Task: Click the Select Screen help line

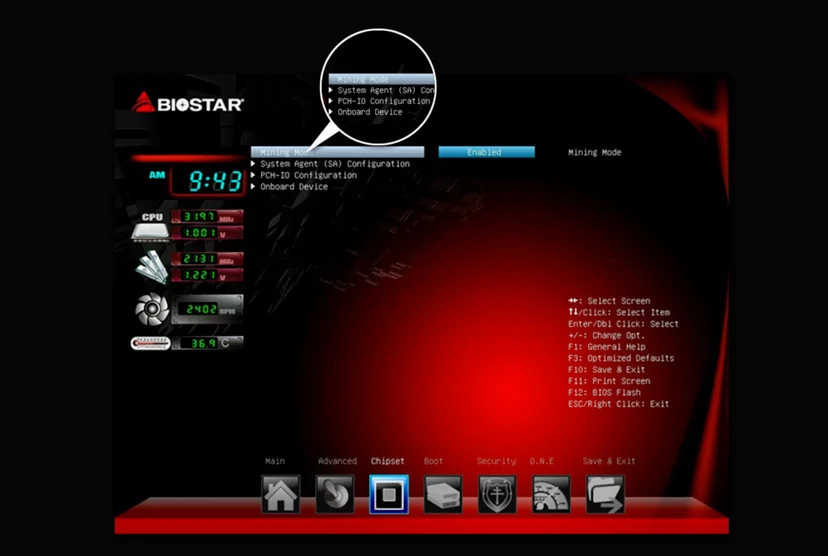Action: [x=609, y=301]
